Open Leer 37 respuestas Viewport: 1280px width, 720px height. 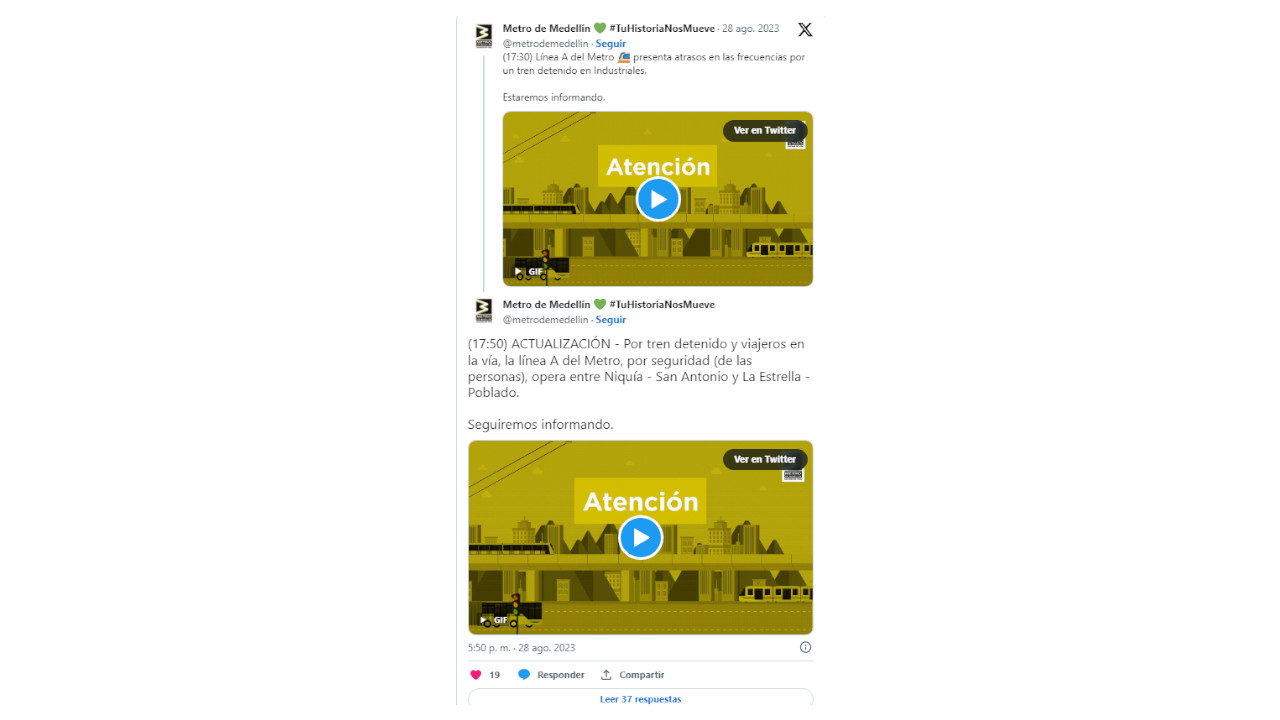coord(640,699)
